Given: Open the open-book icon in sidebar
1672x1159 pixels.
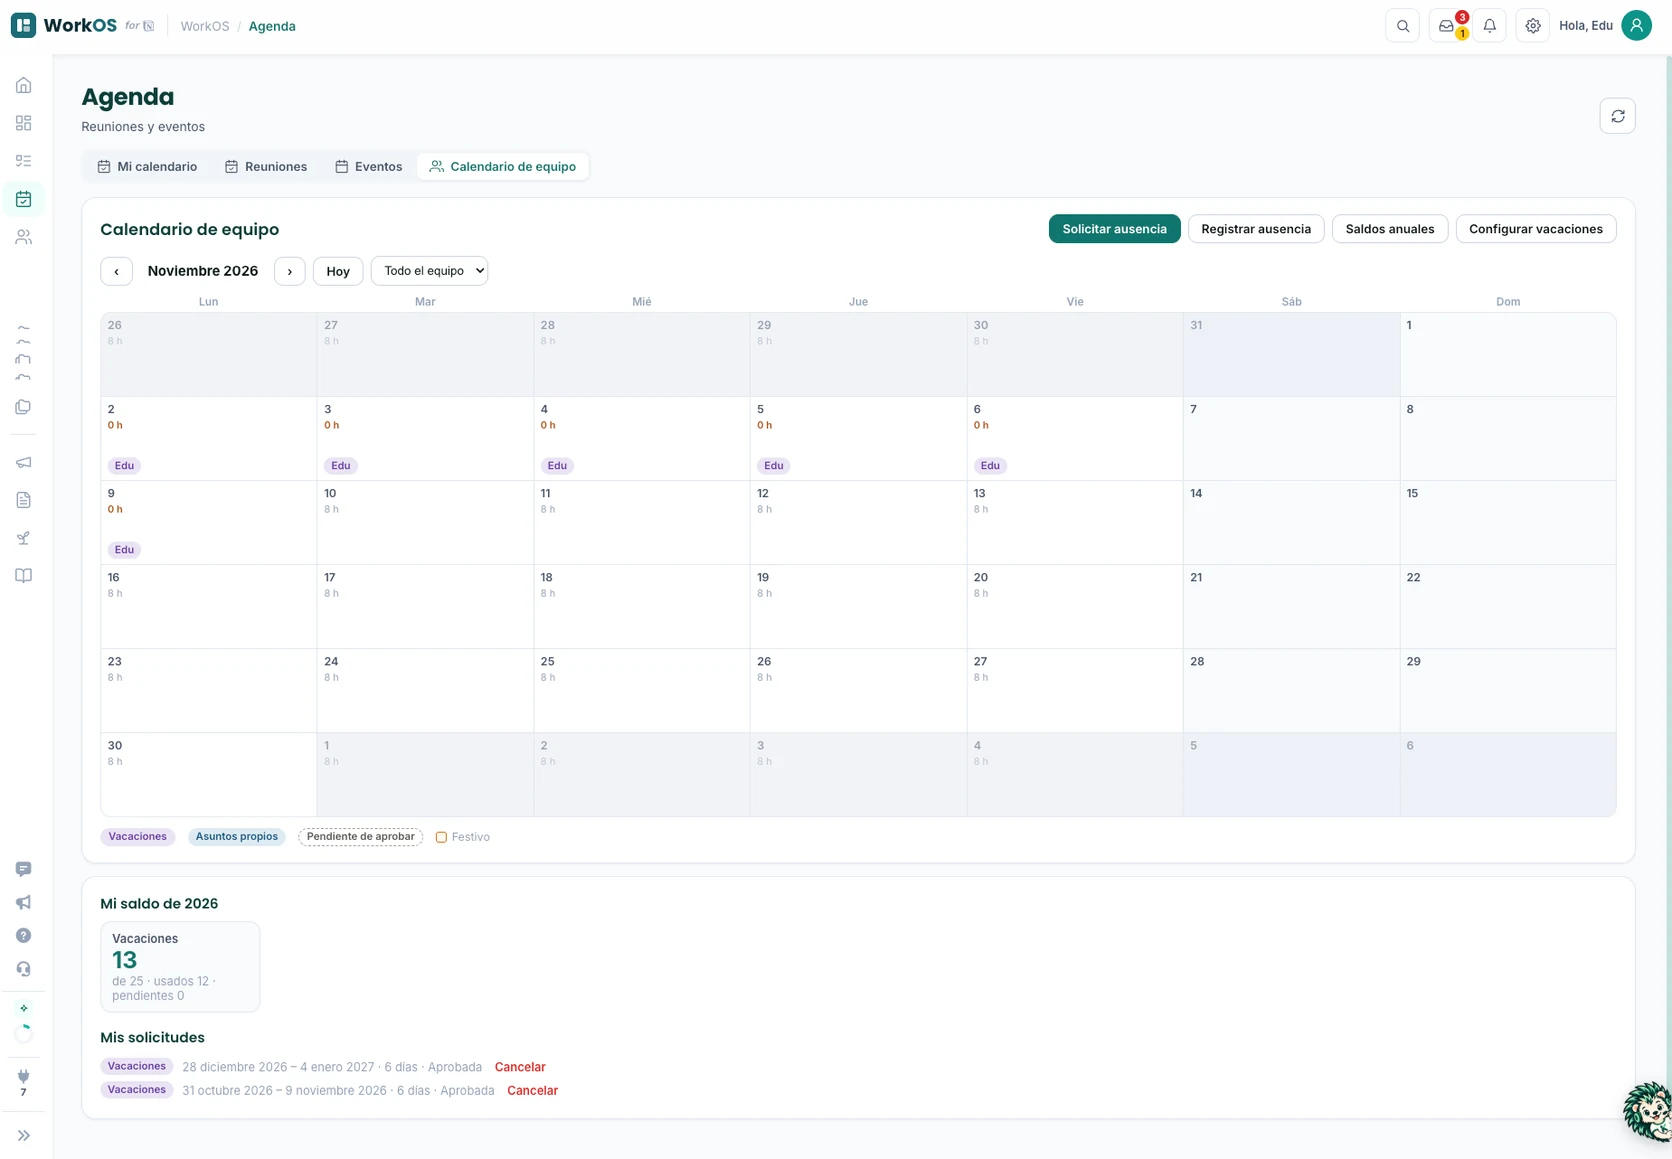Looking at the screenshot, I should 23,576.
